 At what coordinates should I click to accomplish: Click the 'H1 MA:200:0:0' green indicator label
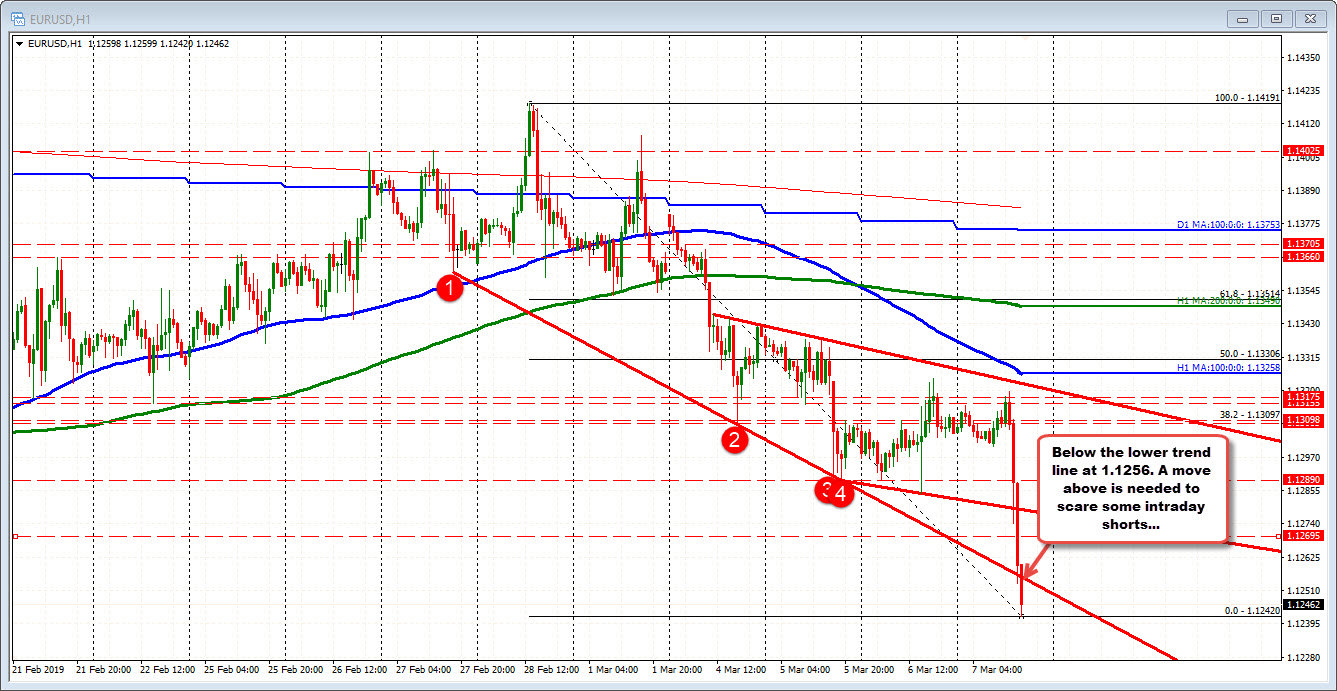(x=1227, y=301)
